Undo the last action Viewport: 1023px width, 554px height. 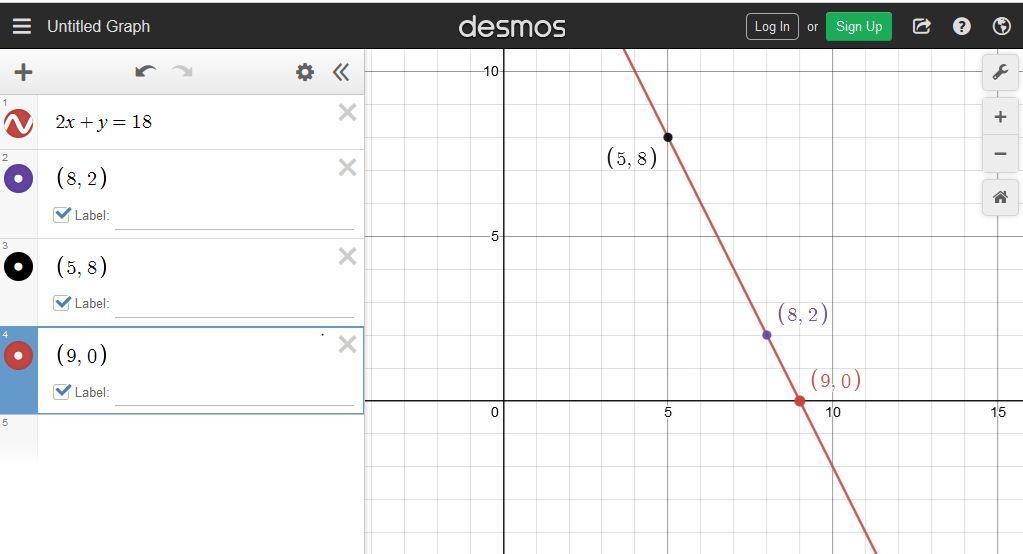(145, 71)
